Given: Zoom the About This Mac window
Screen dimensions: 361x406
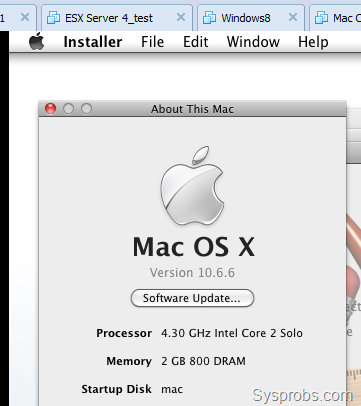Looking at the screenshot, I should 86,109.
